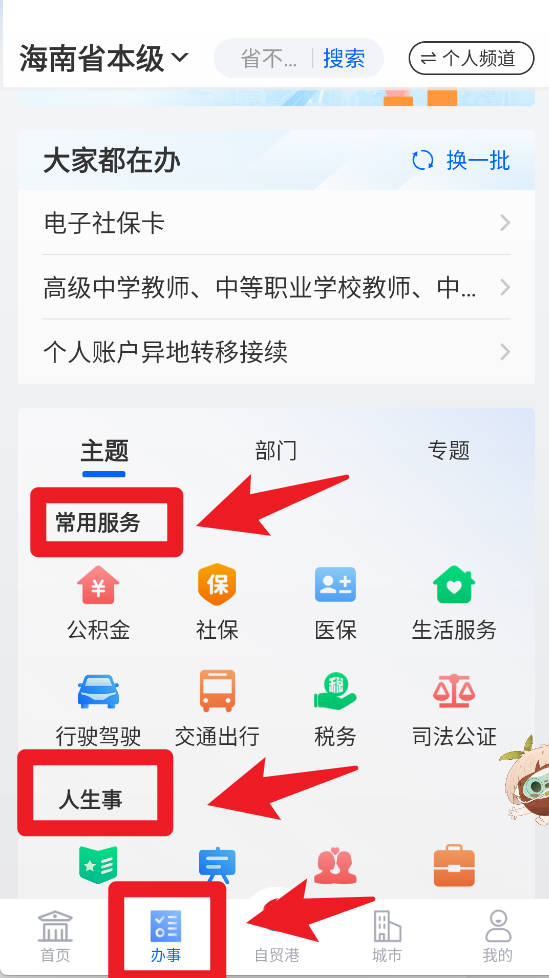This screenshot has width=549, height=978.
Task: Focus the search input field
Action: [268, 59]
